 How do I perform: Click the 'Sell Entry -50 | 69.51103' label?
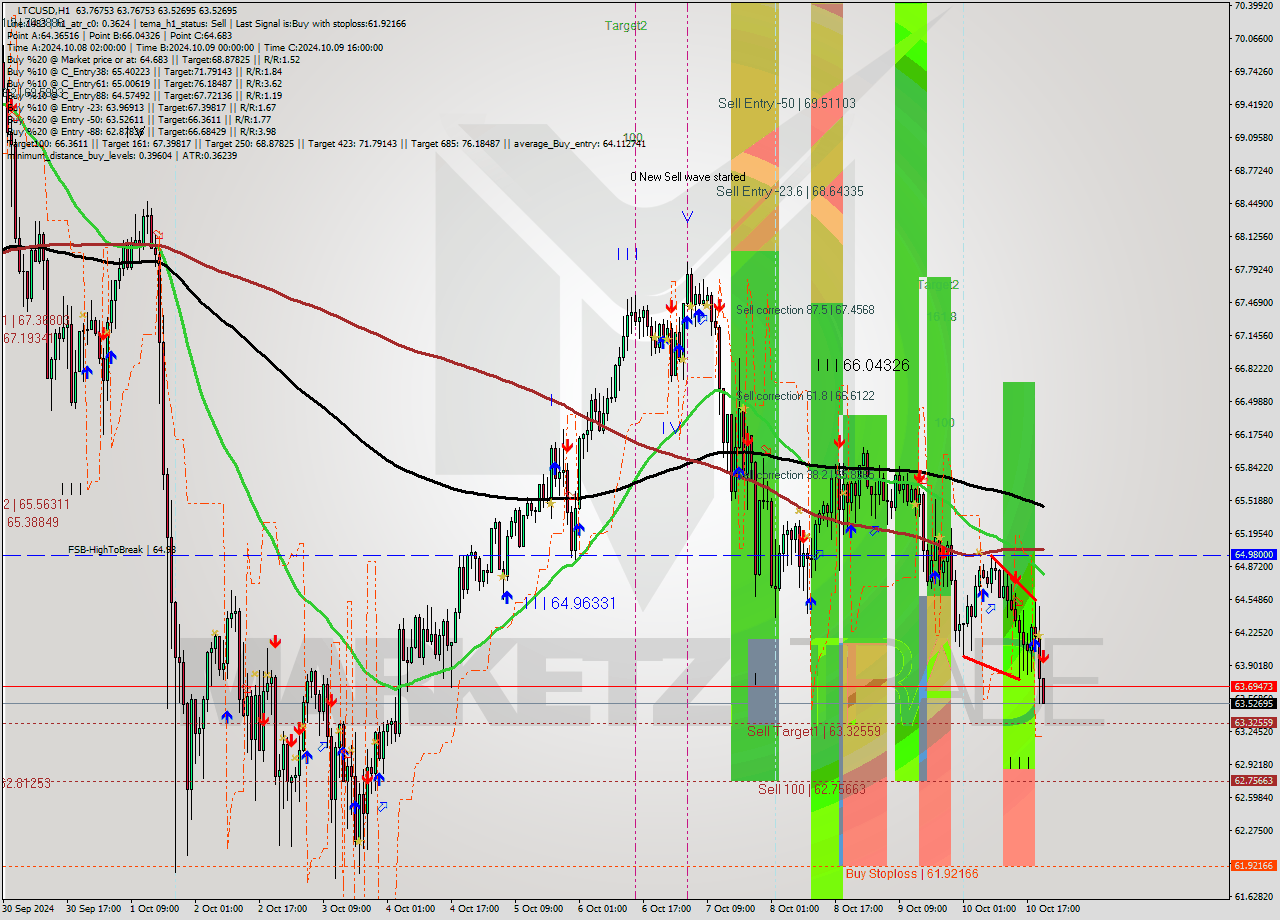click(787, 103)
